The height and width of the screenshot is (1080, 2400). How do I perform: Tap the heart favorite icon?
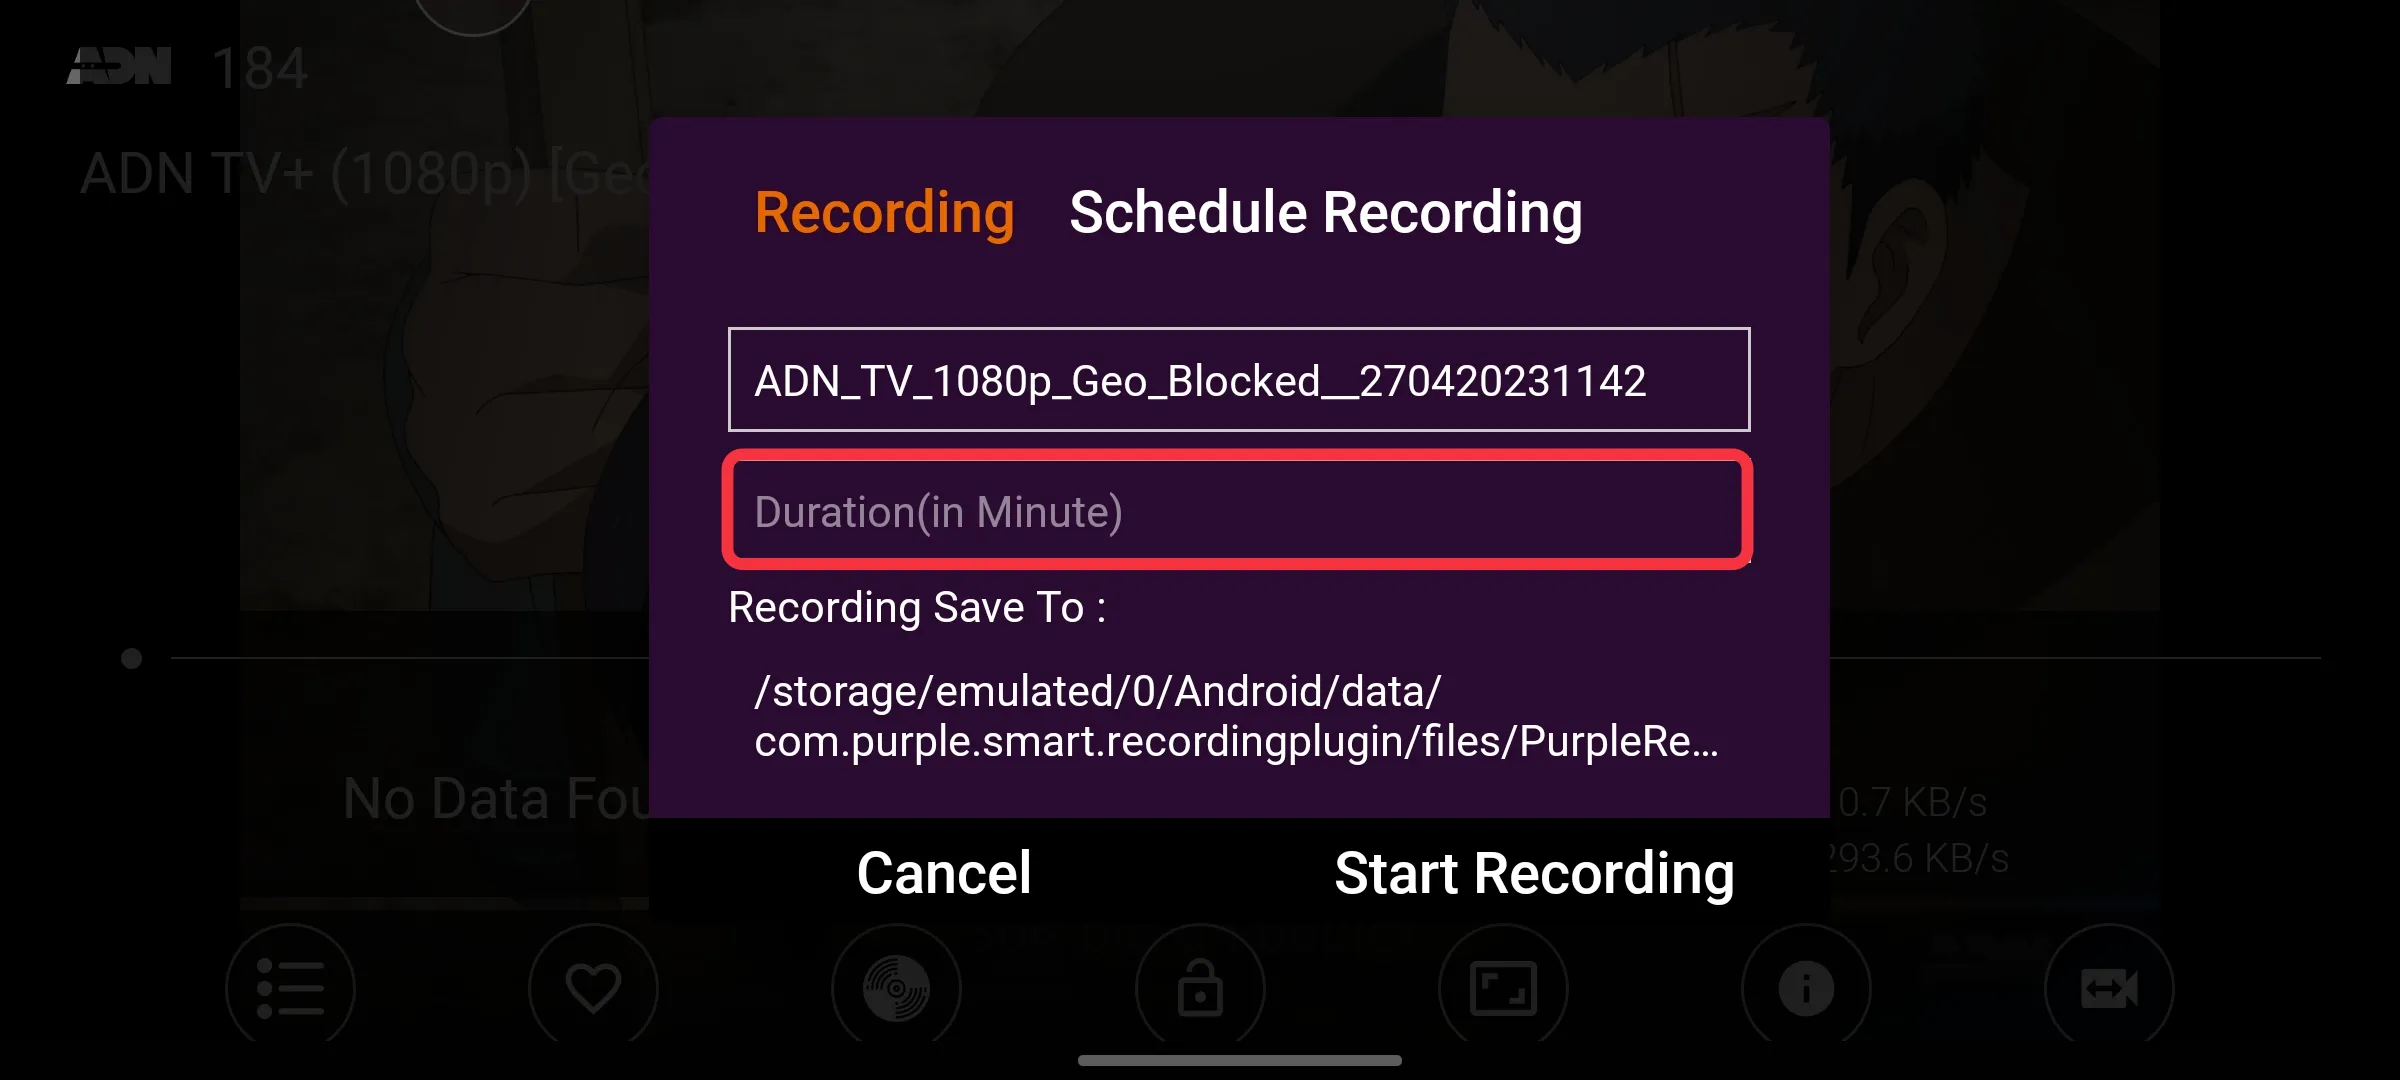click(x=593, y=988)
